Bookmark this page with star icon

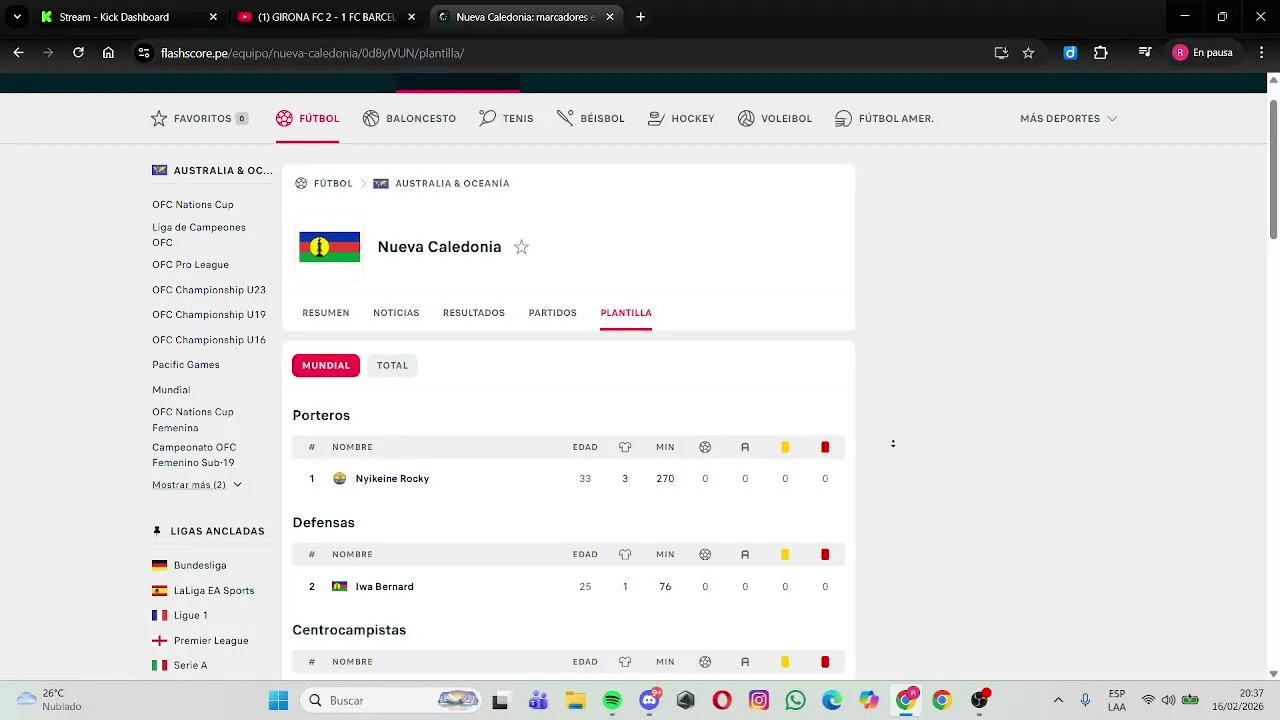pyautogui.click(x=1028, y=53)
